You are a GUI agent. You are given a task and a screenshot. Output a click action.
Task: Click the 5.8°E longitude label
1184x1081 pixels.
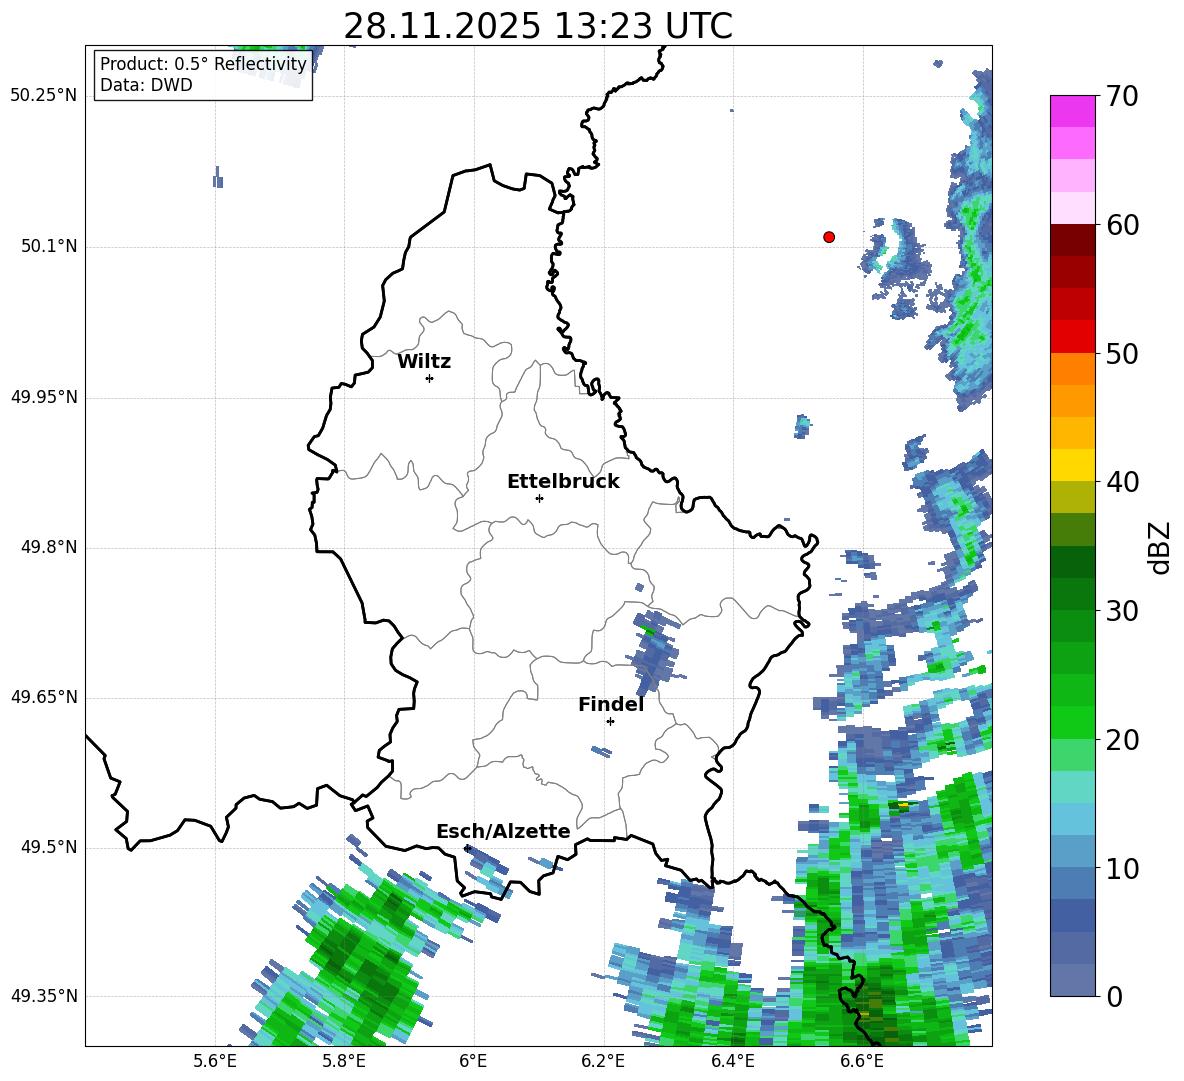(344, 1061)
